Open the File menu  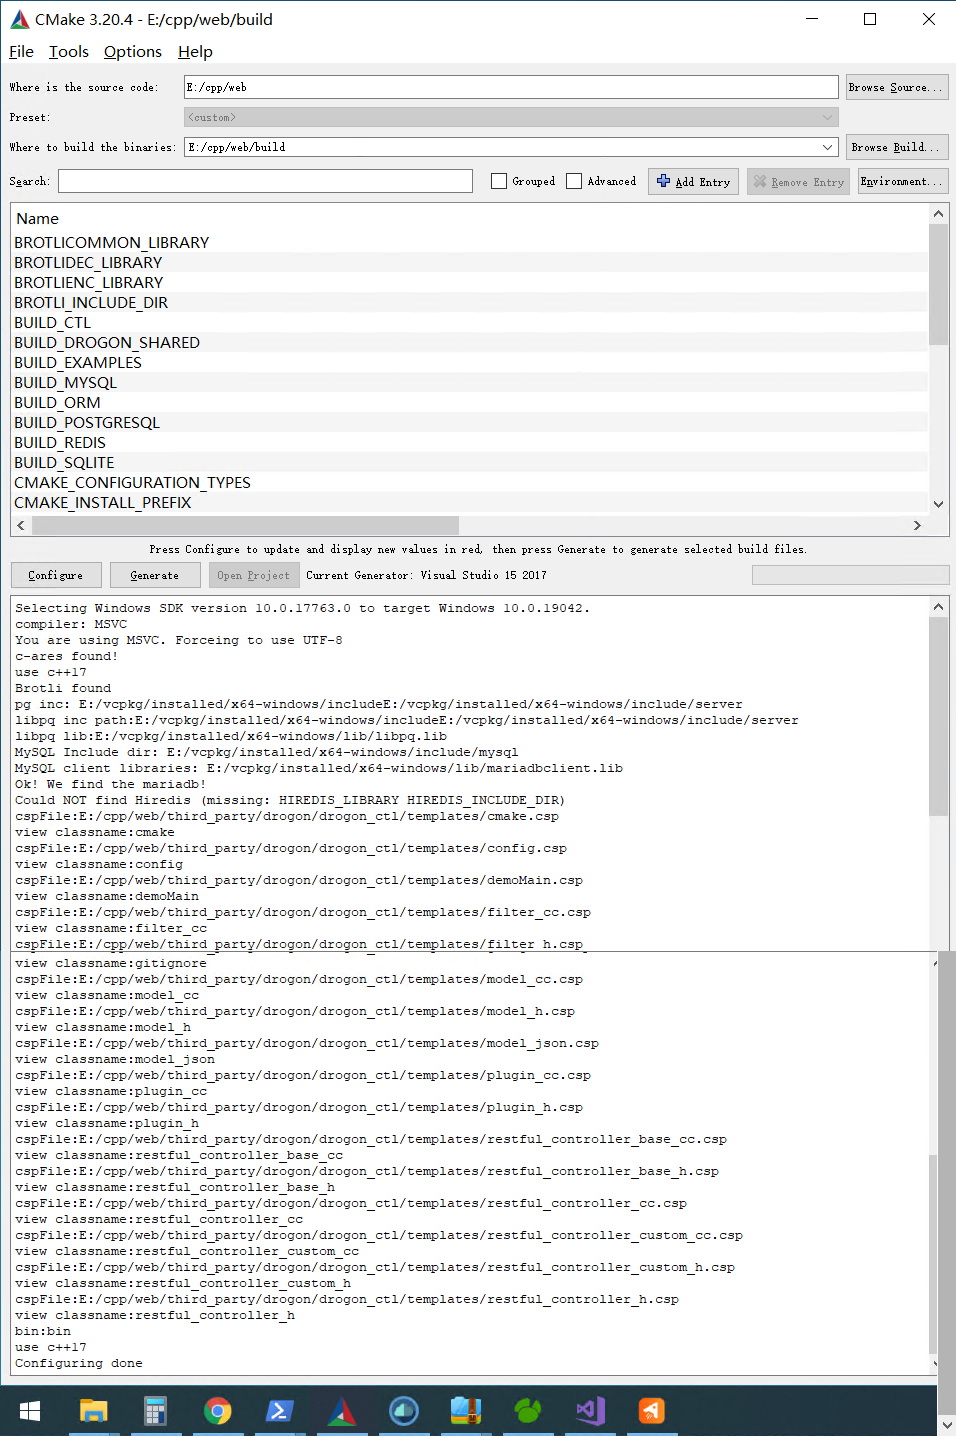(x=21, y=52)
